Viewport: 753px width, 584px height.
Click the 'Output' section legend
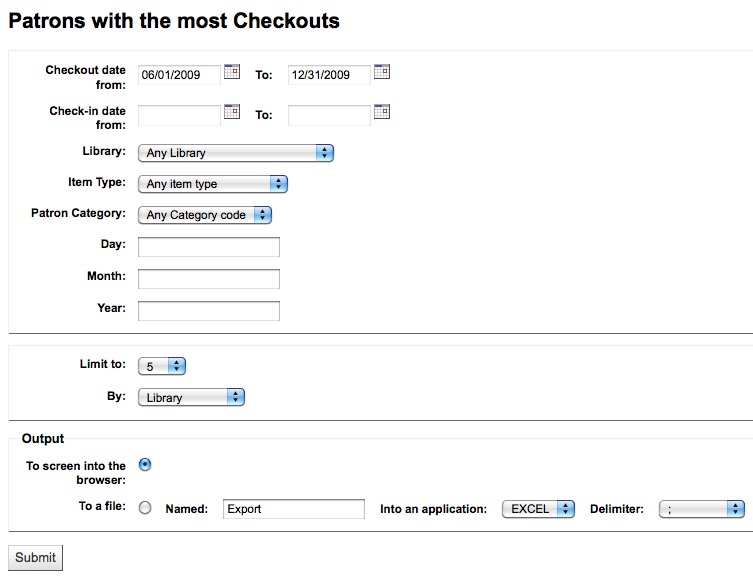point(43,438)
